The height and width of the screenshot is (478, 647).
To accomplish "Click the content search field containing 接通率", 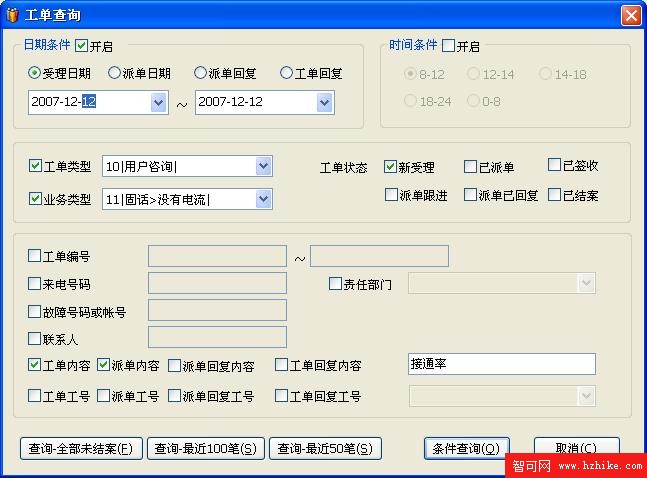I will pyautogui.click(x=502, y=364).
